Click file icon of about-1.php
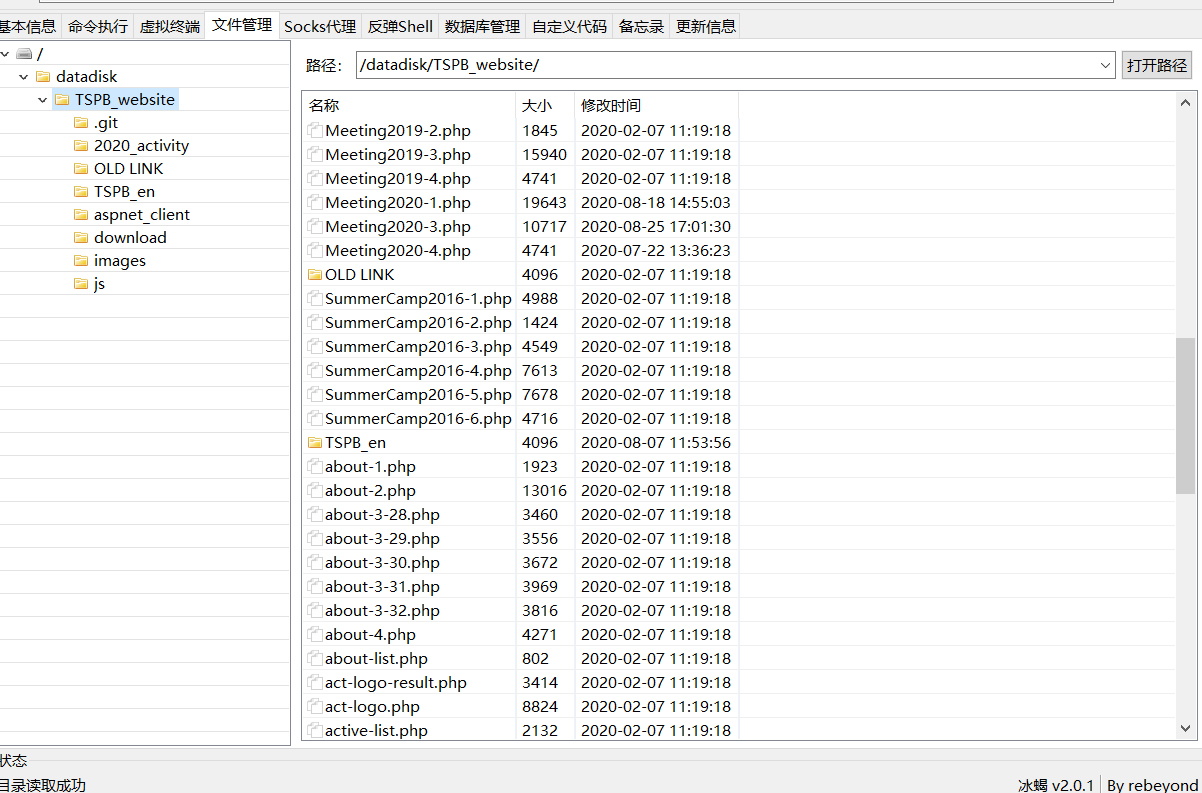Image resolution: width=1202 pixels, height=793 pixels. pyautogui.click(x=315, y=466)
